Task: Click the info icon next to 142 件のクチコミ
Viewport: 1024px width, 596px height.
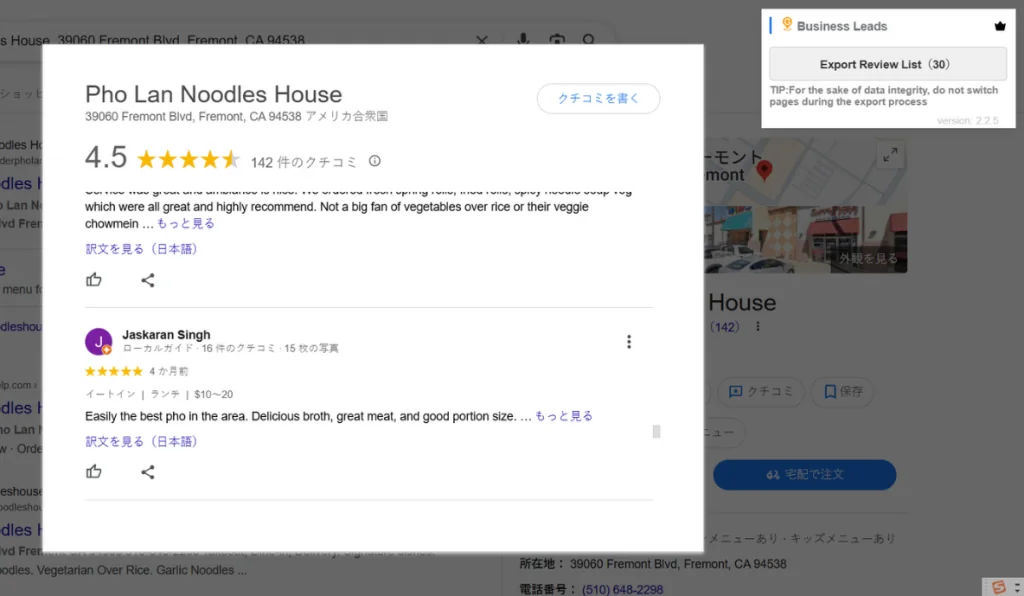Action: (374, 161)
